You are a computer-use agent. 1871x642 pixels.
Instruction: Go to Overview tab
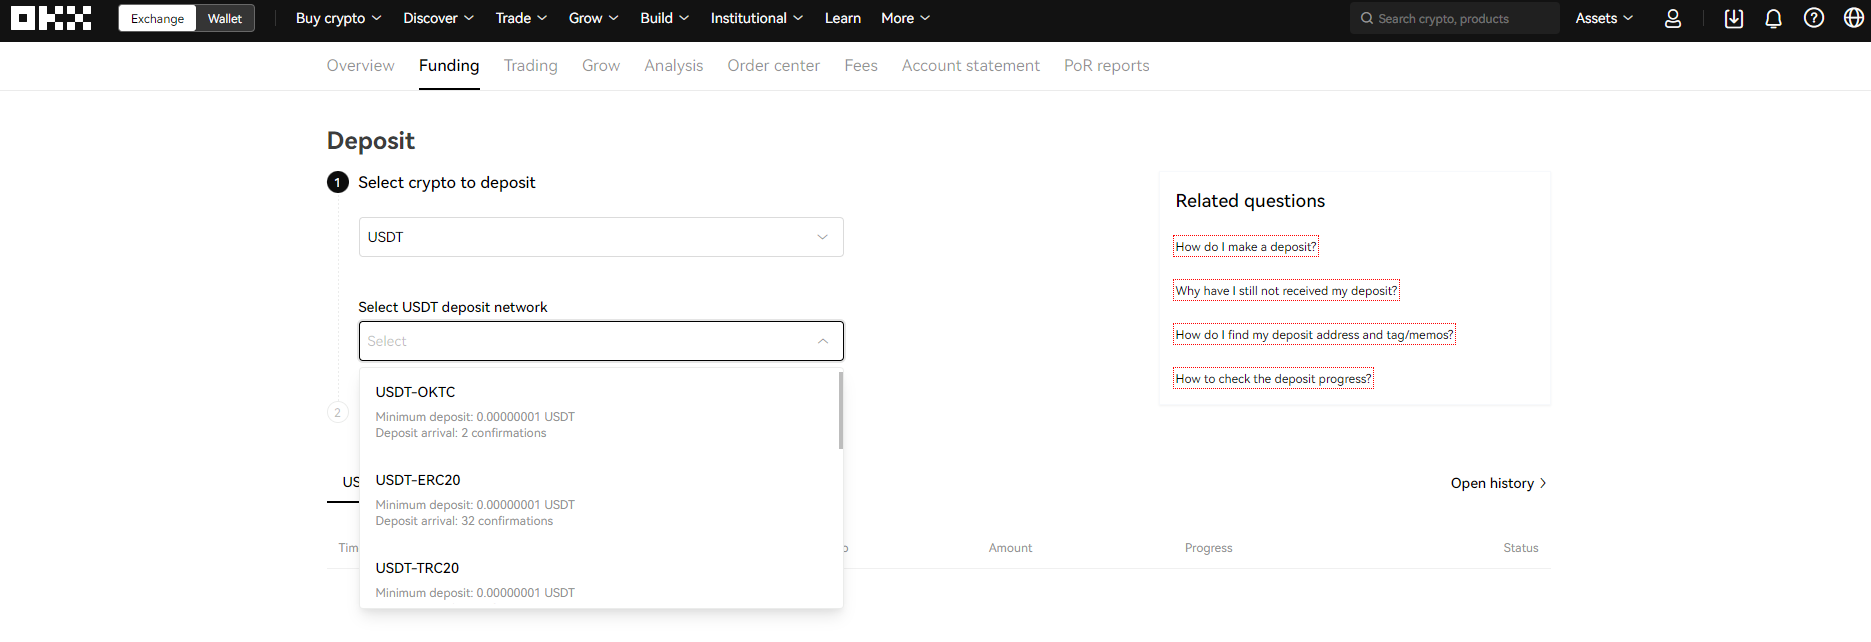[360, 66]
